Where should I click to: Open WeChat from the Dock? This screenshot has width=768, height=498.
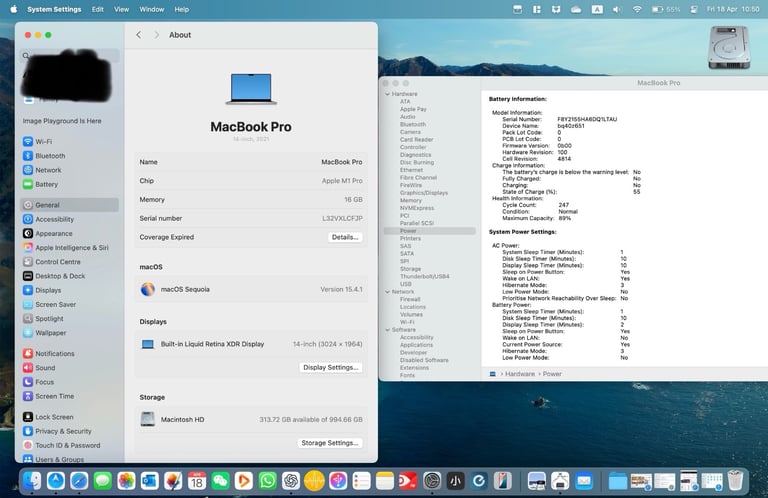(220, 481)
